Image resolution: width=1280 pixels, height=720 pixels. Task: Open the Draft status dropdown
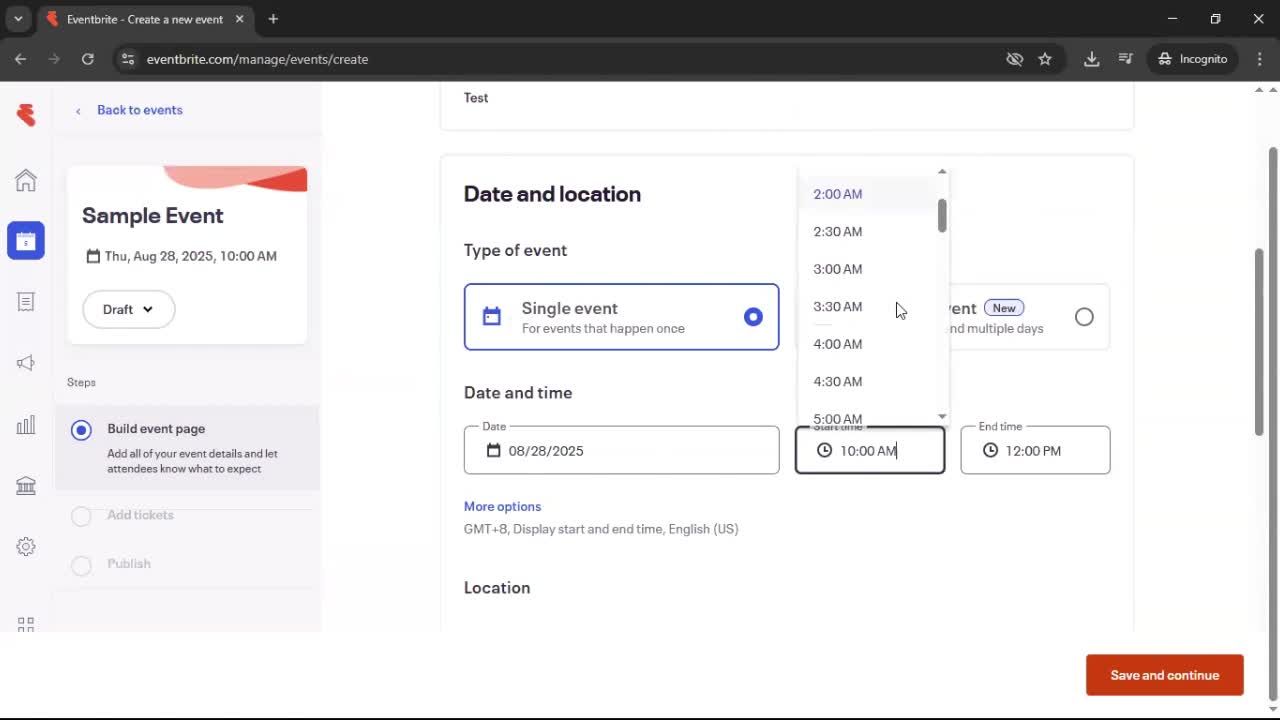coord(128,309)
